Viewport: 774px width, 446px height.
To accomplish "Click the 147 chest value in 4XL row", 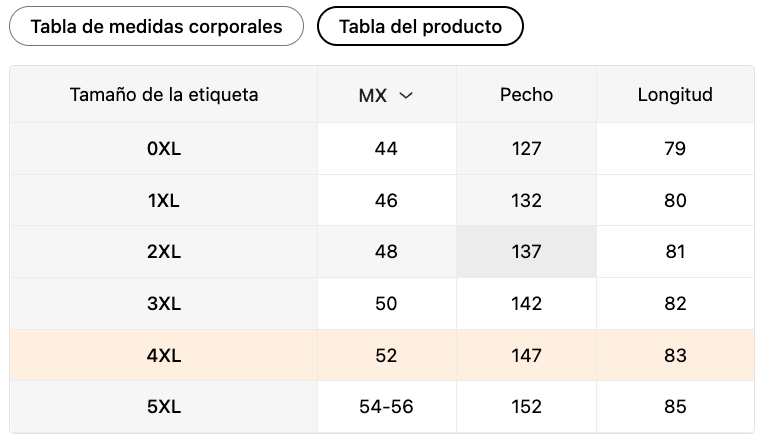I will click(x=526, y=355).
